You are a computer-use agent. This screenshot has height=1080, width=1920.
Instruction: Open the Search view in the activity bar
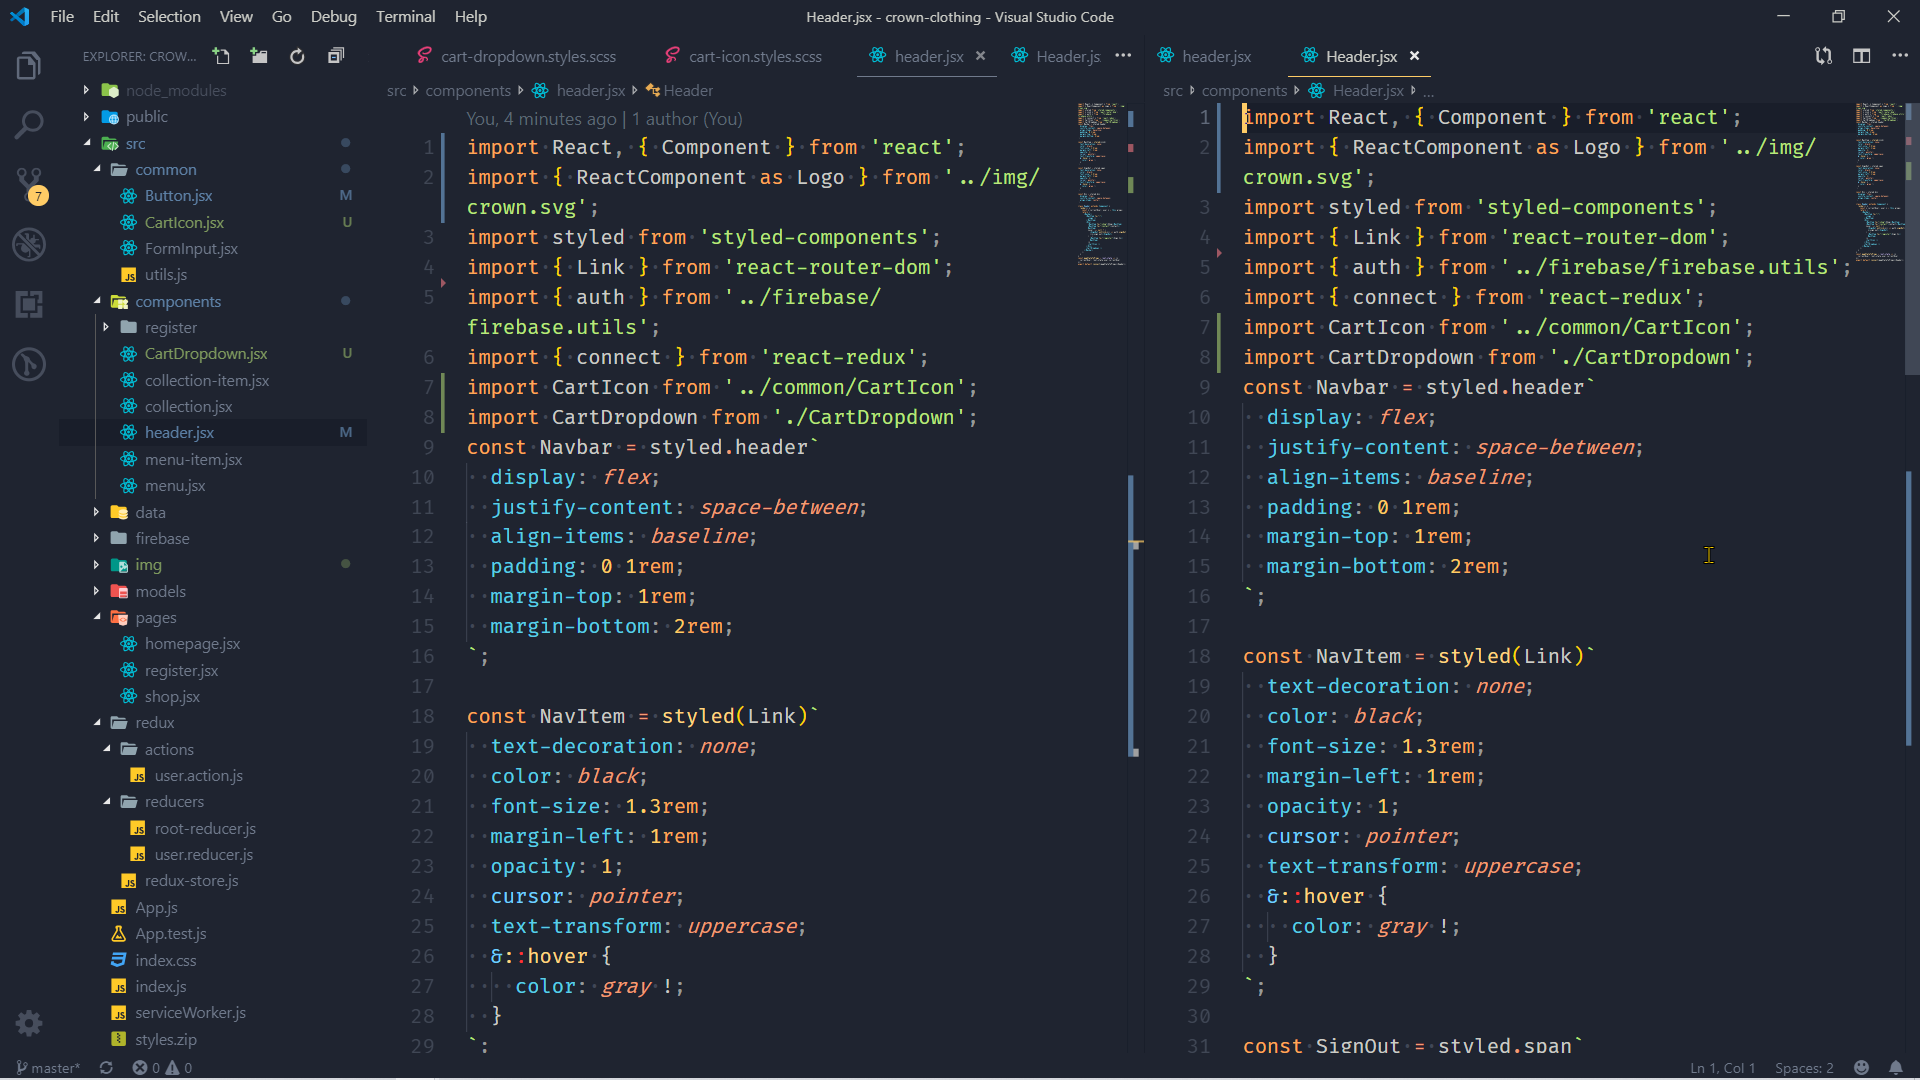[x=29, y=124]
